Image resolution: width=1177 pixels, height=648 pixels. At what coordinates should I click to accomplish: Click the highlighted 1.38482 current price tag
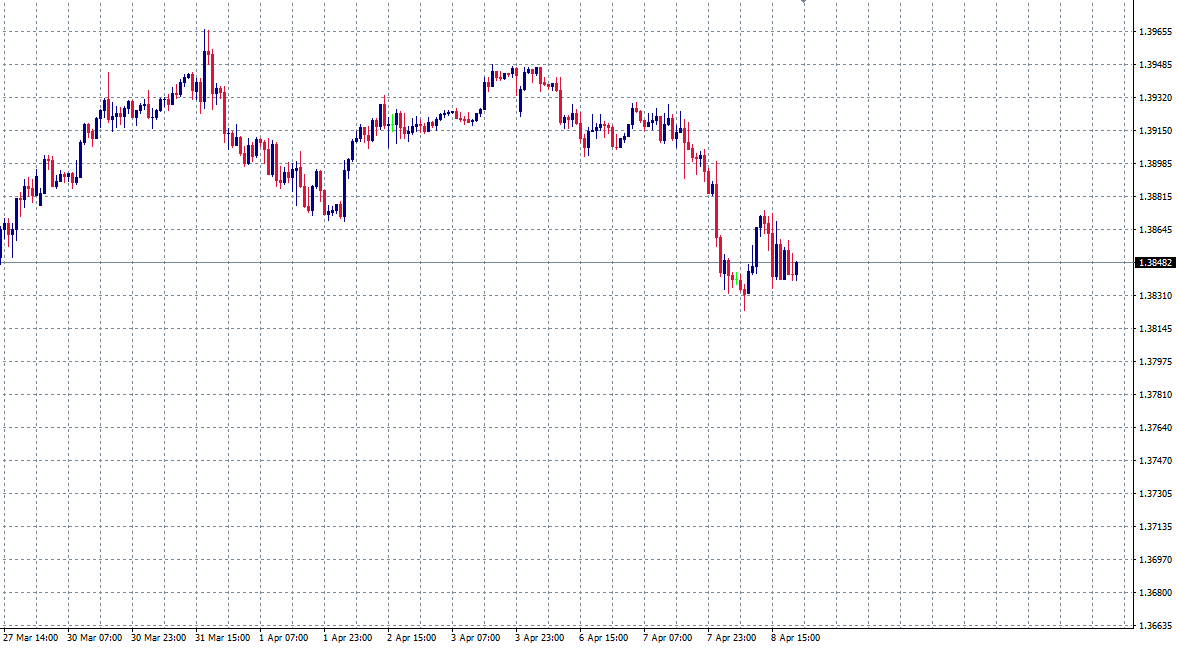(x=1157, y=262)
